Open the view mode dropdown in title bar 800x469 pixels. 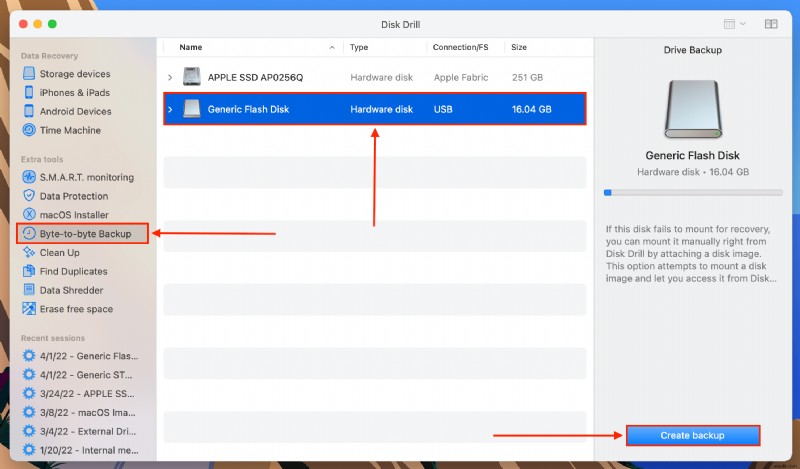[735, 24]
